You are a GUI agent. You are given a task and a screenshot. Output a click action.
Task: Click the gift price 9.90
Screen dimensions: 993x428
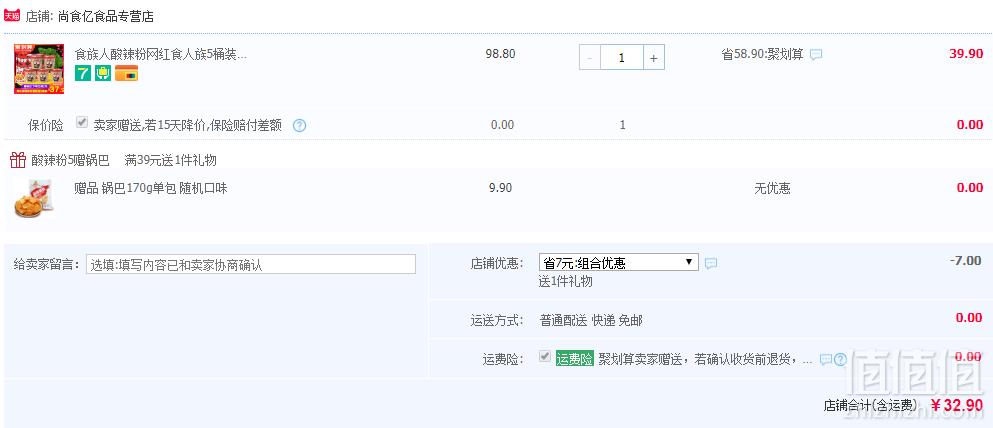[500, 187]
